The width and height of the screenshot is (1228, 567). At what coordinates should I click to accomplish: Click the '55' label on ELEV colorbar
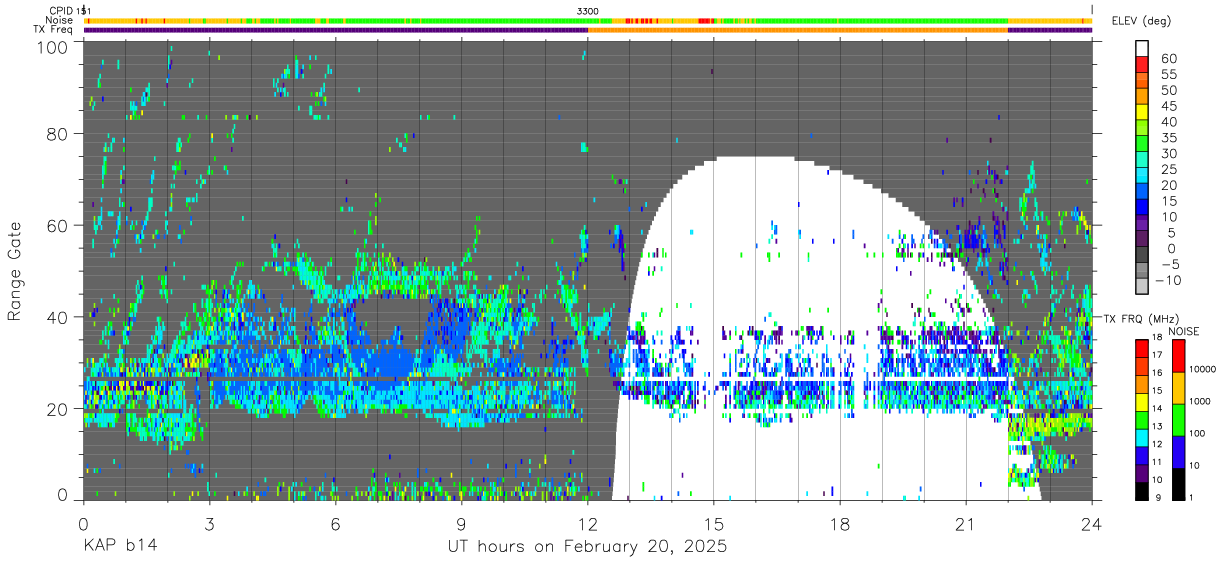(x=1168, y=74)
